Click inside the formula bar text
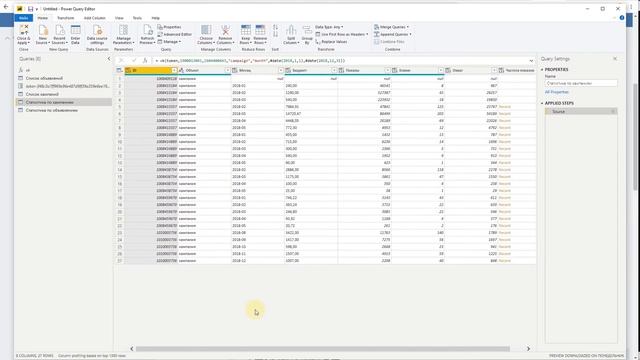The image size is (640, 360). [x=250, y=60]
